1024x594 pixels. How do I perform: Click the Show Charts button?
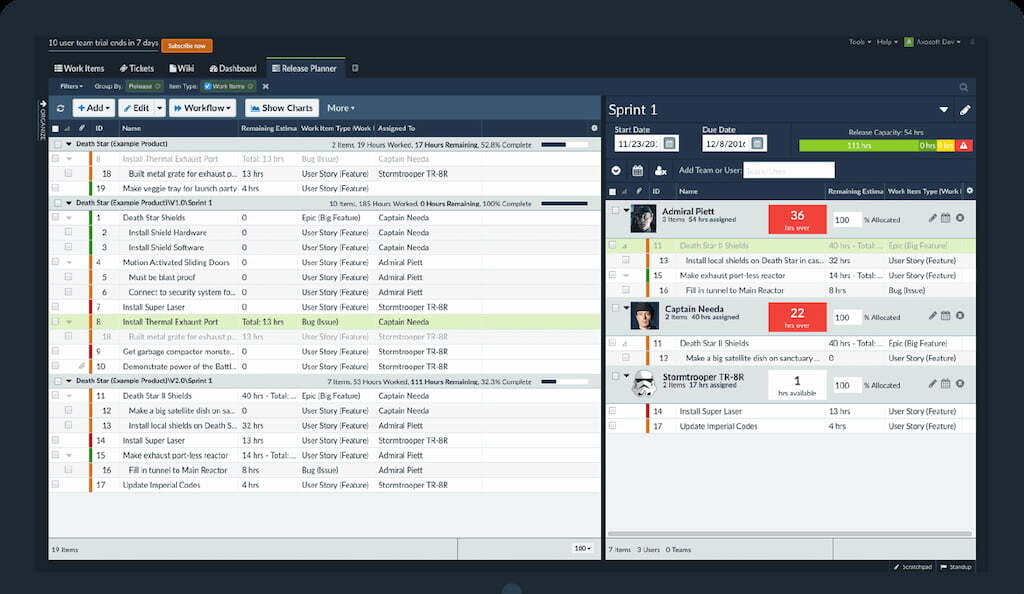coord(281,107)
